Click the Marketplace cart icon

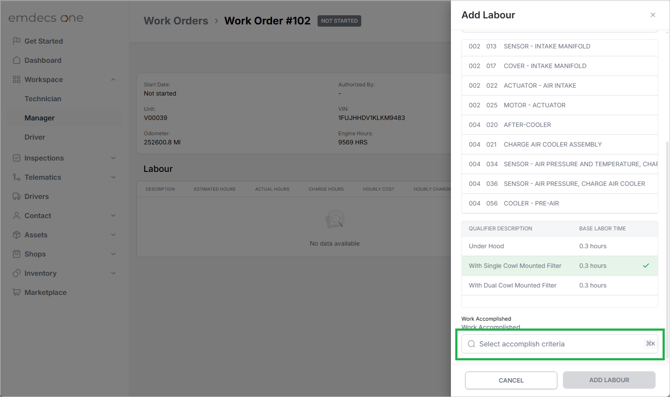17,292
